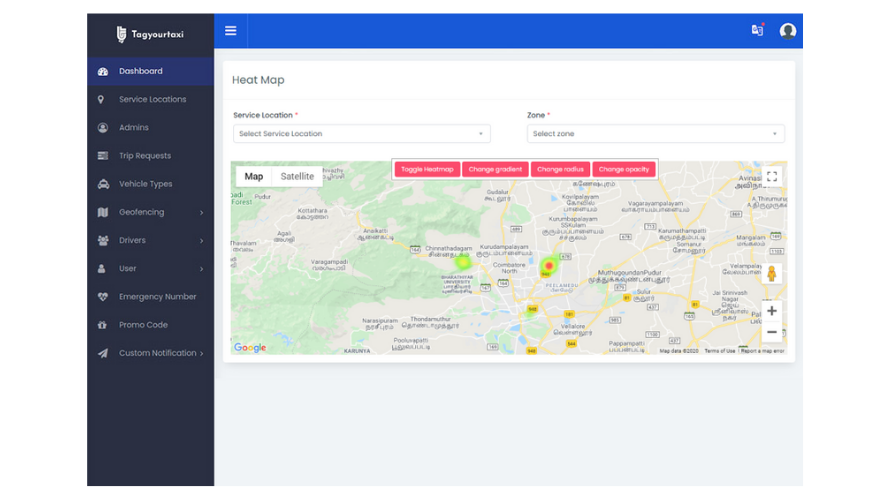The height and width of the screenshot is (500, 890).
Task: Click the hamburger menu icon
Action: [x=230, y=31]
